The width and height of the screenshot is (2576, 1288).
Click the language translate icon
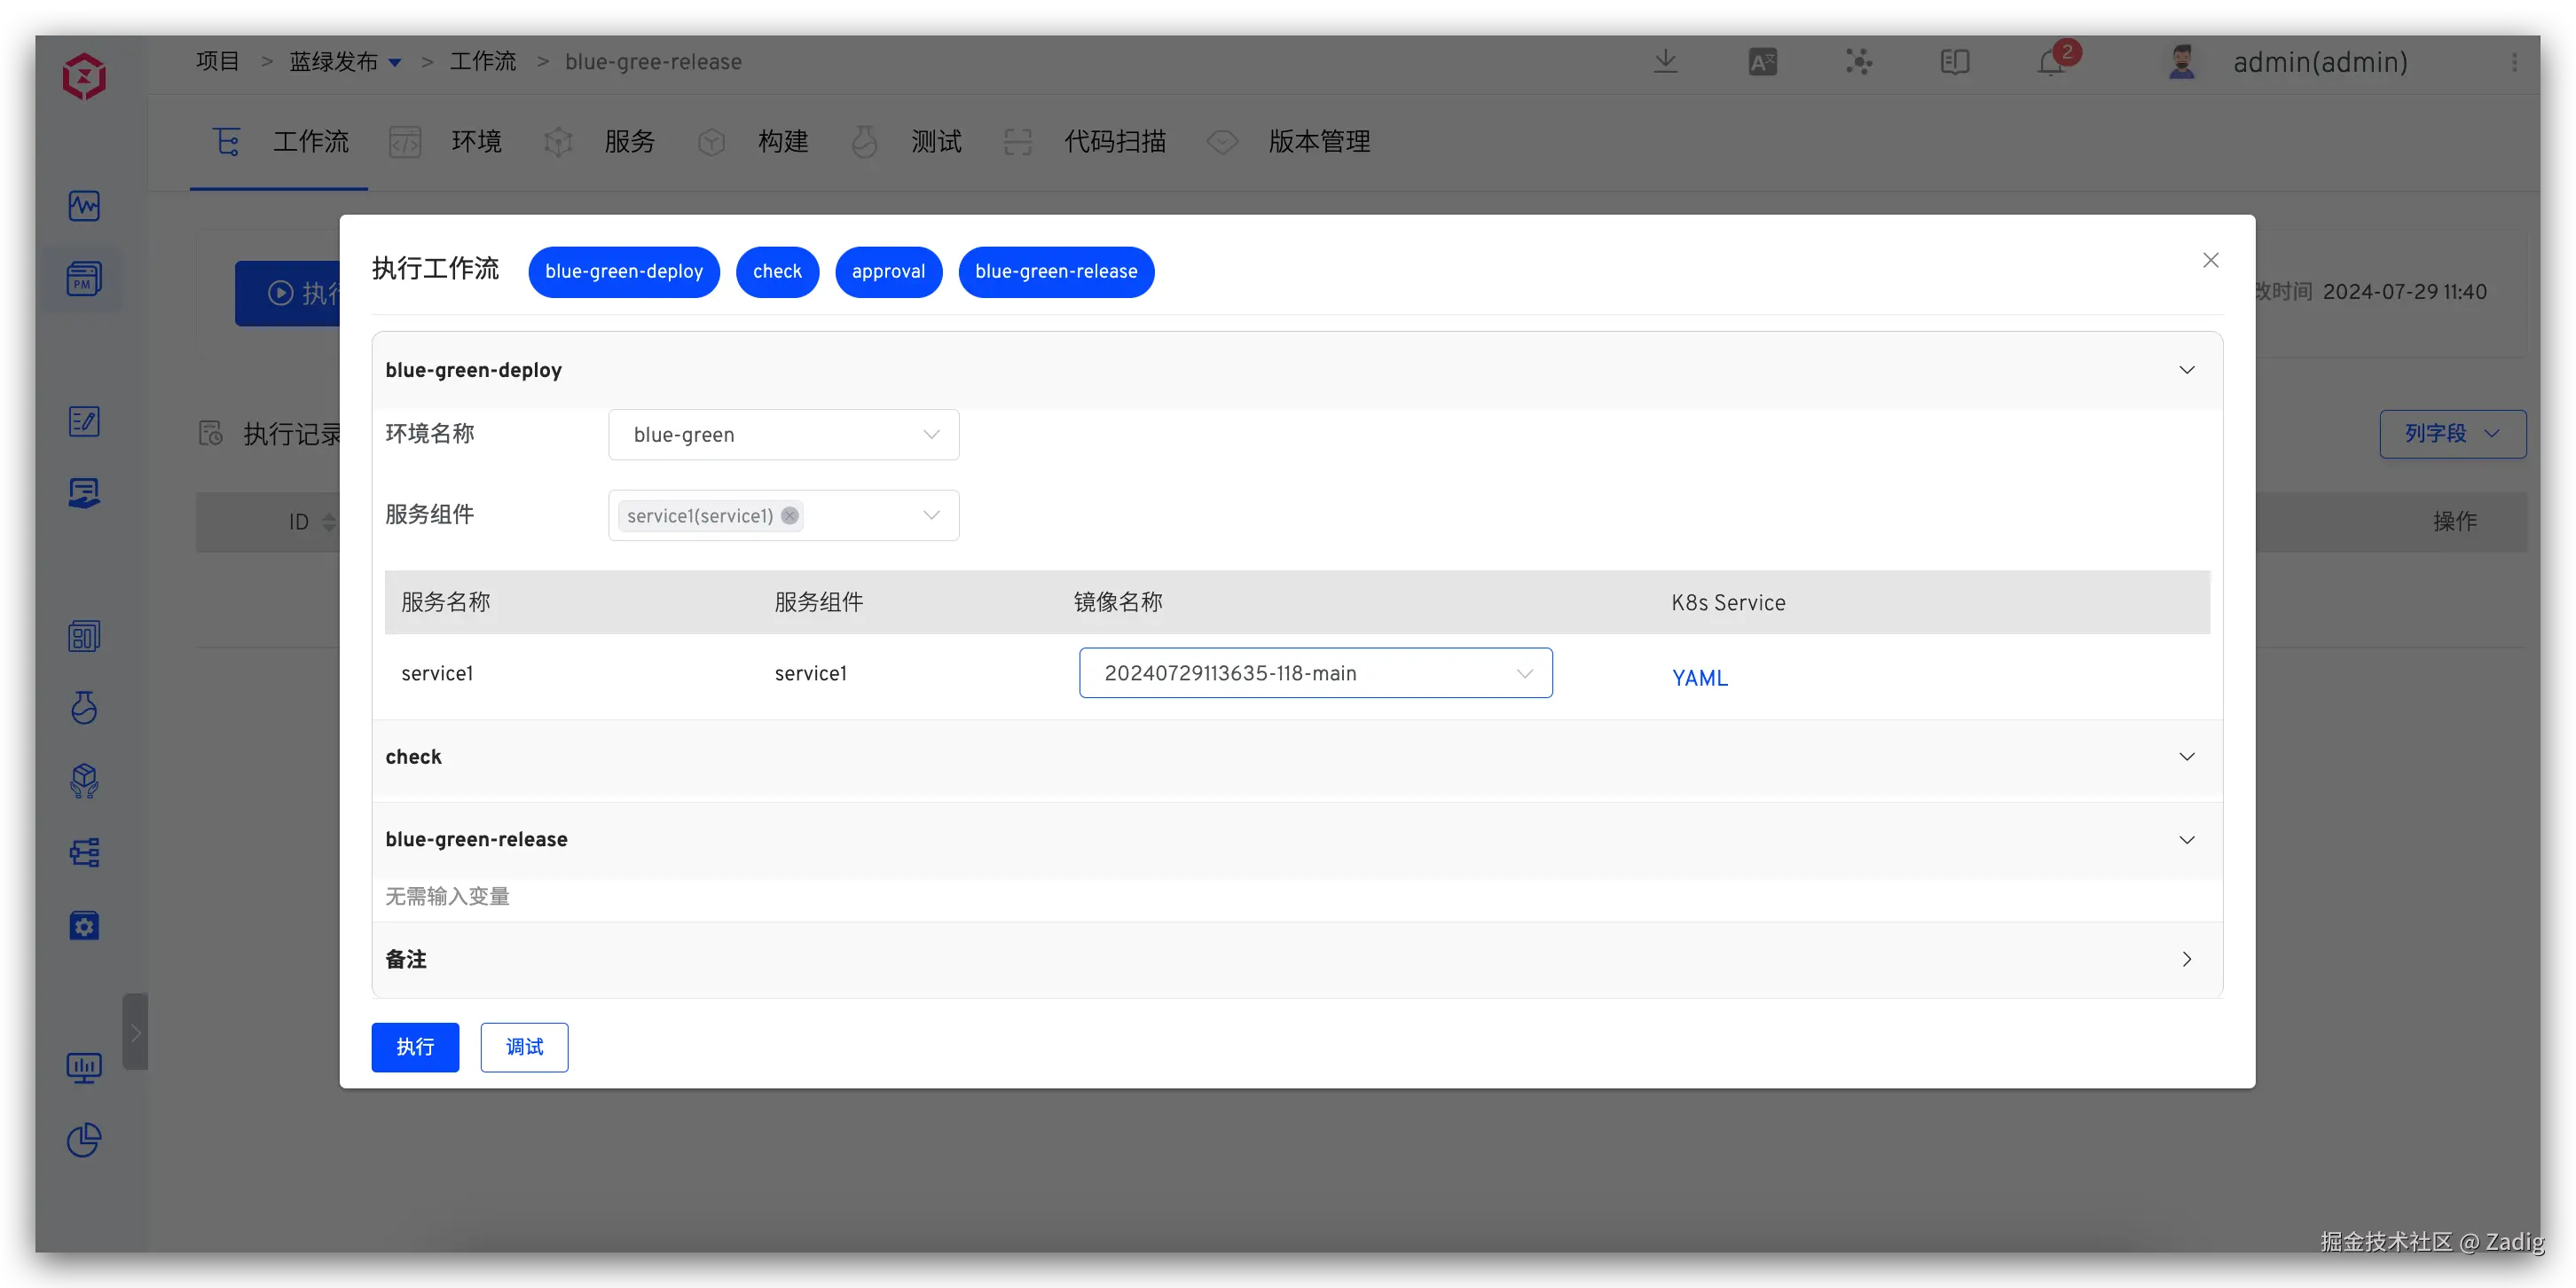pos(1762,62)
